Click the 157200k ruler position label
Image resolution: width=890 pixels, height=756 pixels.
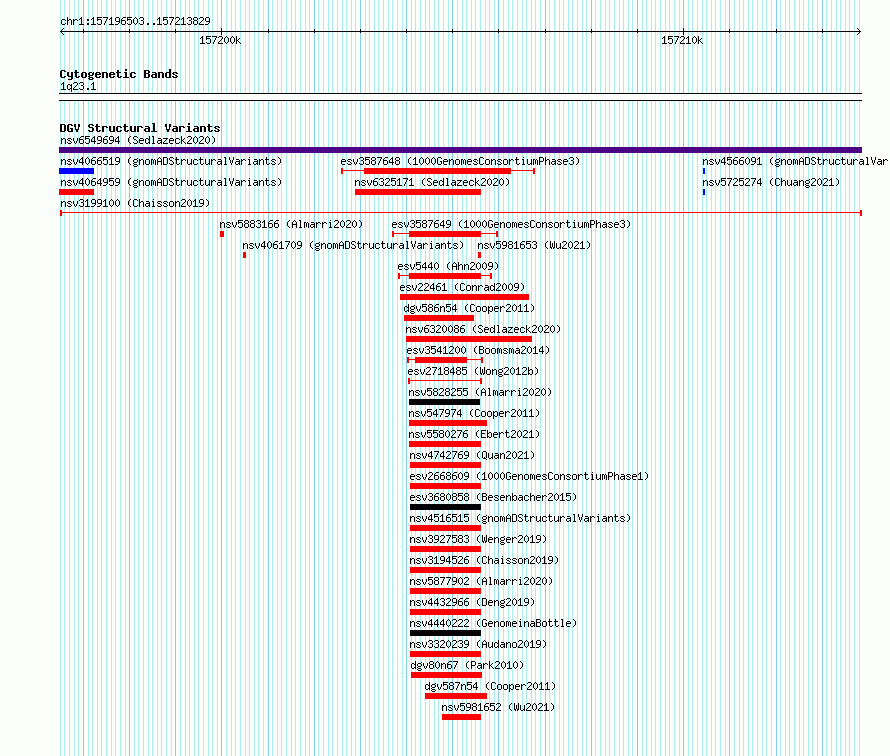220,40
